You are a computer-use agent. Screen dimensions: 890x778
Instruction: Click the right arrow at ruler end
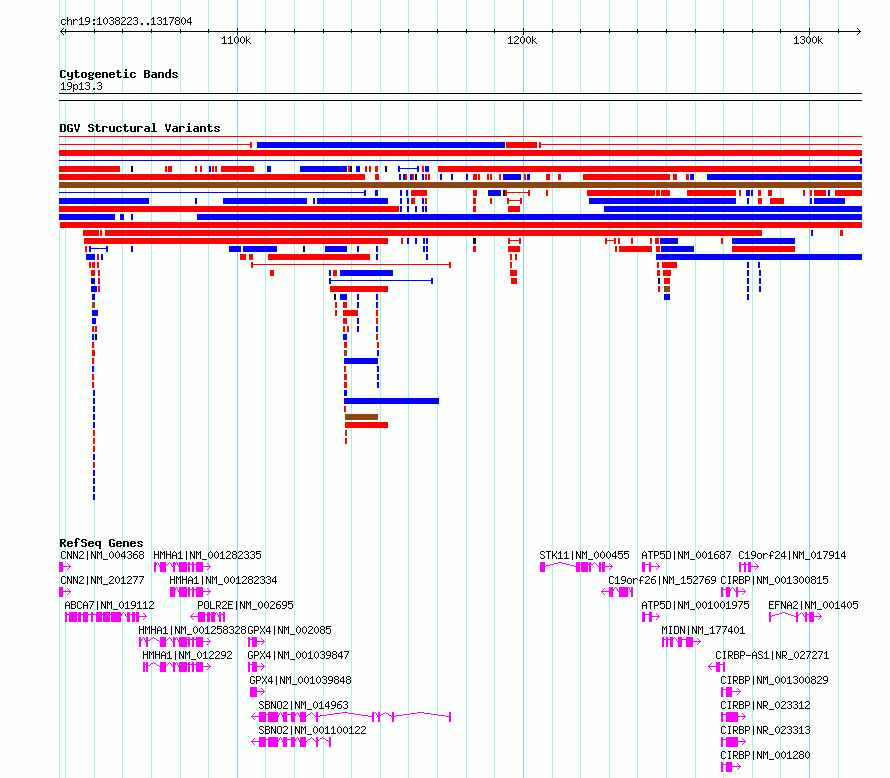click(x=859, y=32)
